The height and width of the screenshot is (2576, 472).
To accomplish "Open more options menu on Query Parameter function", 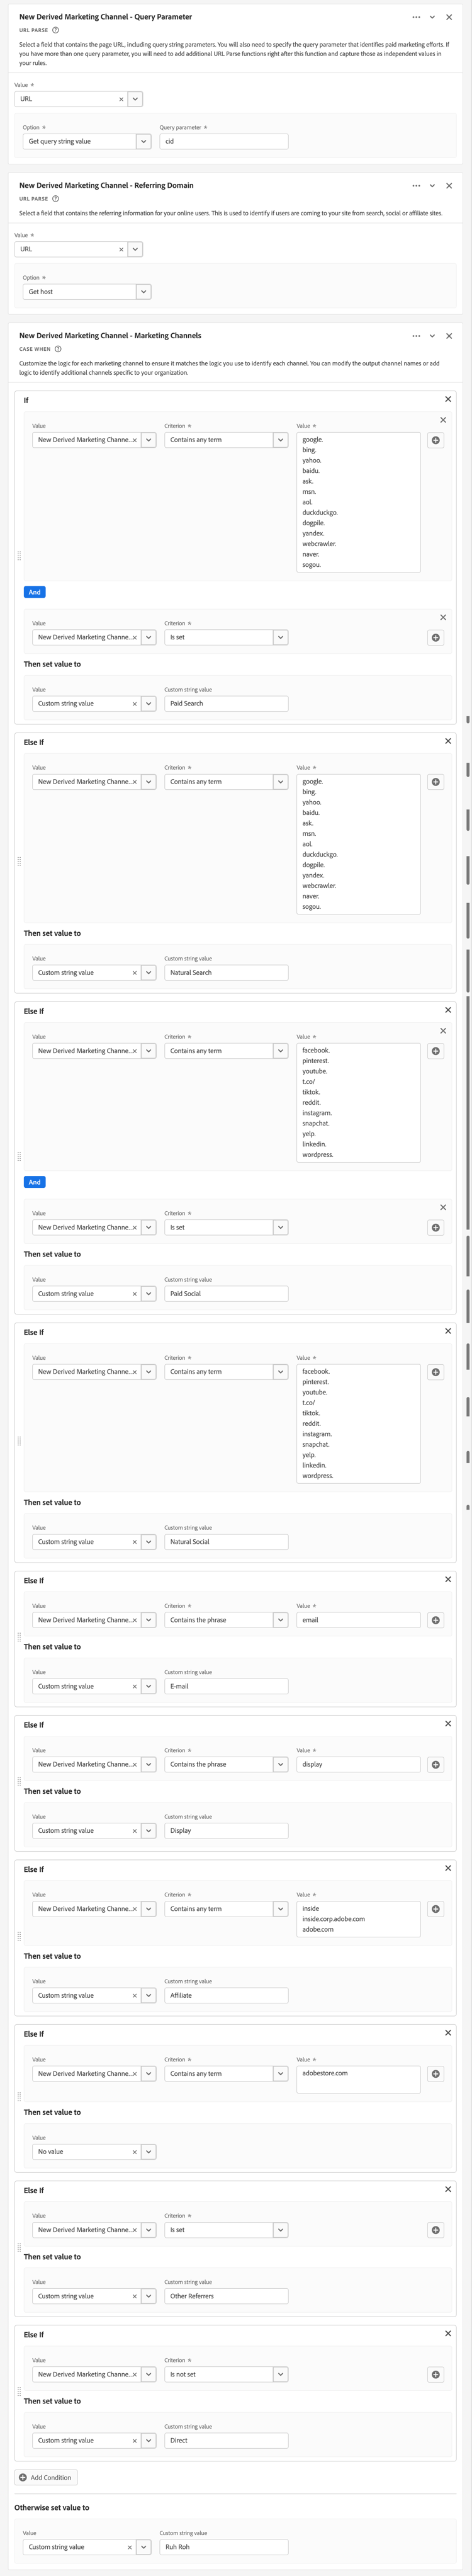I will coord(418,17).
